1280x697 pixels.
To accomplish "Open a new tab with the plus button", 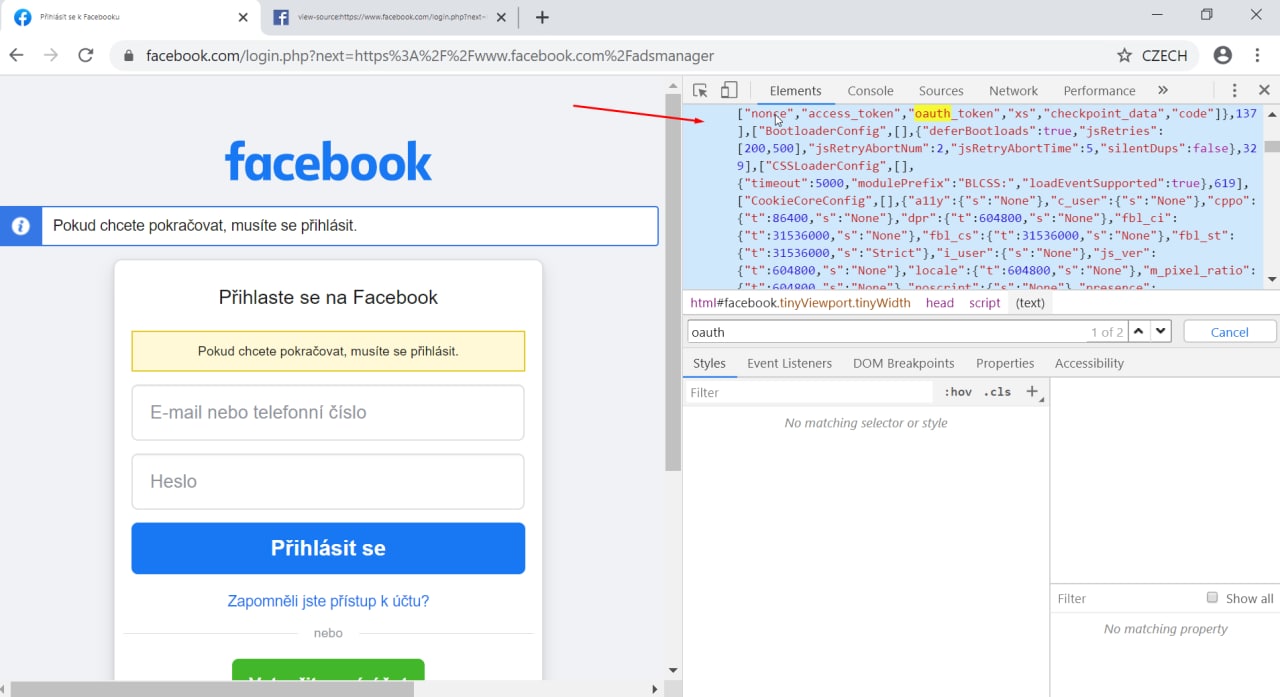I will tap(542, 17).
